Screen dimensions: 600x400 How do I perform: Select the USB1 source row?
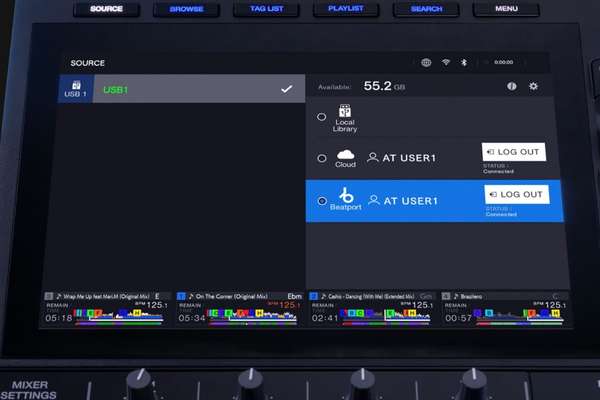(x=182, y=89)
